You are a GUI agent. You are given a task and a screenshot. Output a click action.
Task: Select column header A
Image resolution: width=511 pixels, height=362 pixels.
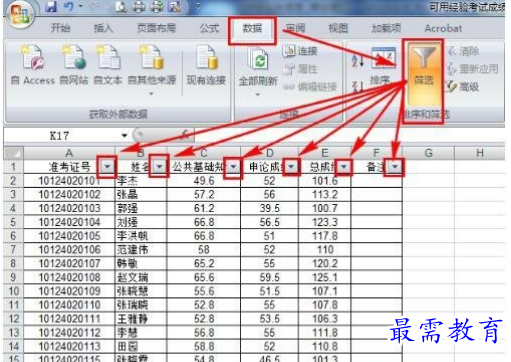(69, 153)
